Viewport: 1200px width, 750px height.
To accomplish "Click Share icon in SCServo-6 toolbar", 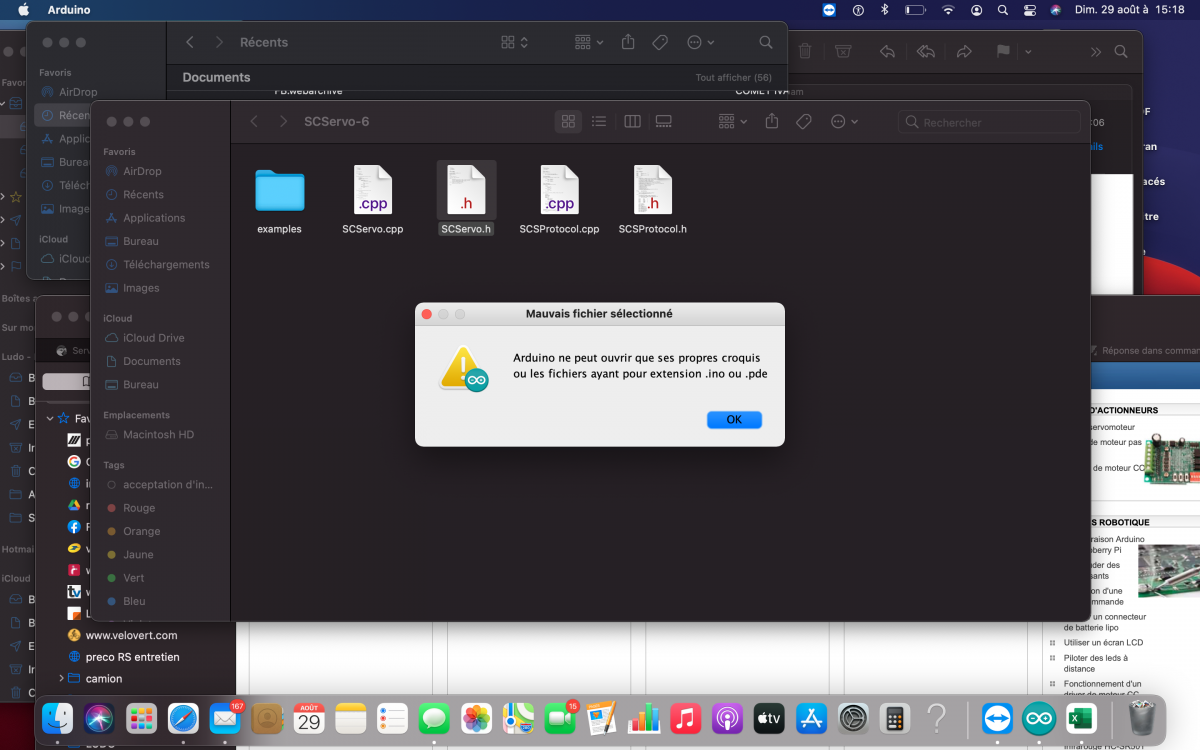I will (x=772, y=122).
